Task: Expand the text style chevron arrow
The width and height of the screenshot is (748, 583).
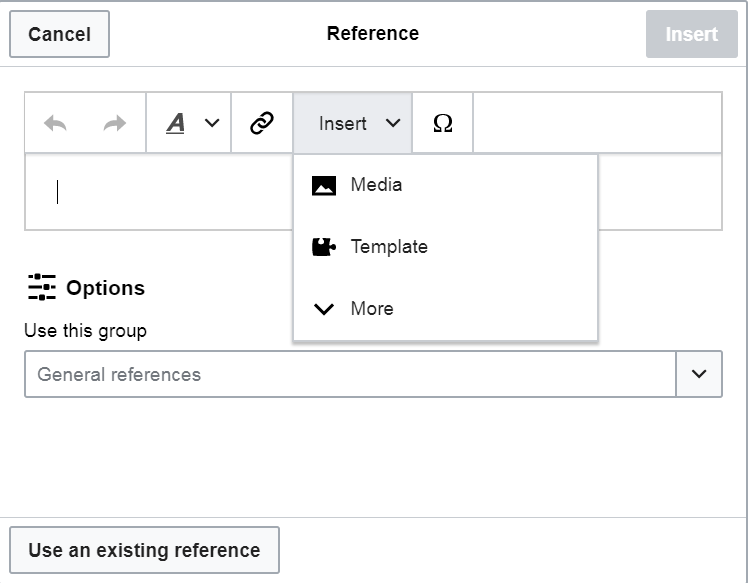Action: click(x=212, y=123)
